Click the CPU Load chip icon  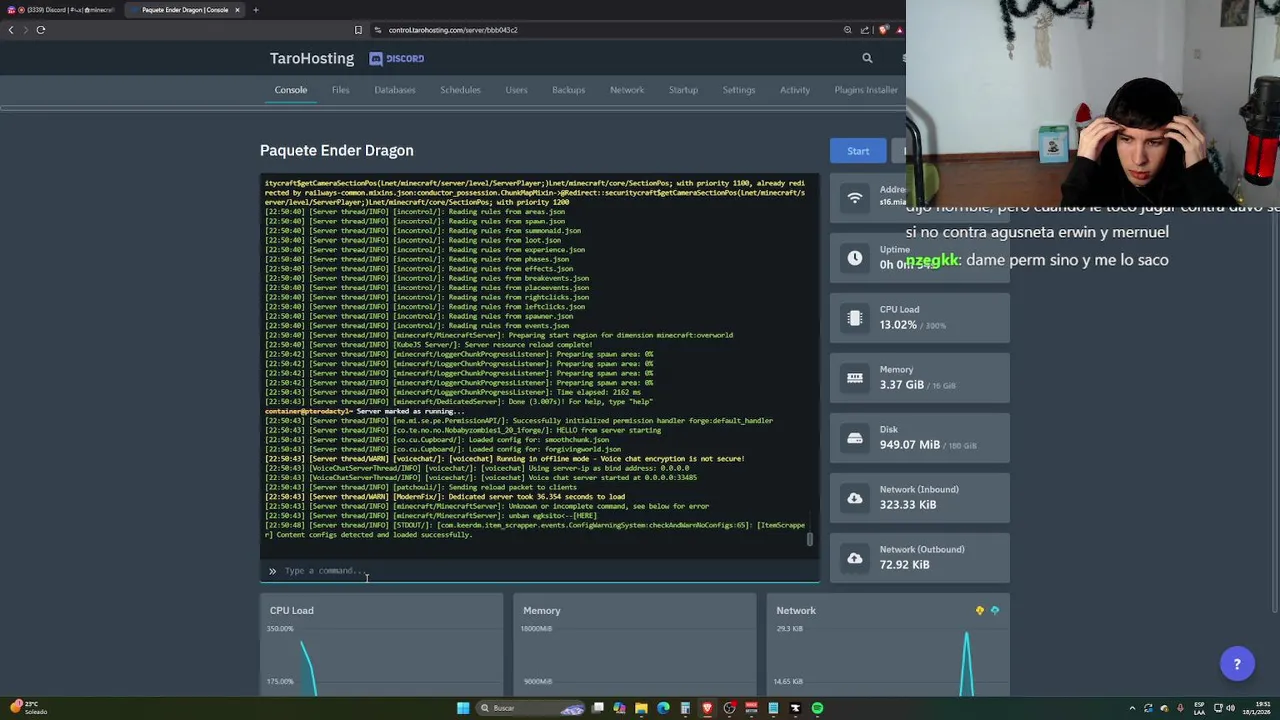coord(854,318)
